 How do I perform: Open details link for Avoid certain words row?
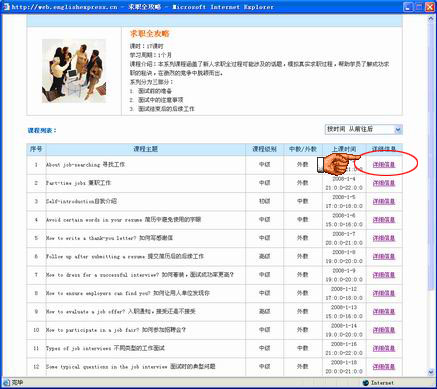pyautogui.click(x=384, y=220)
